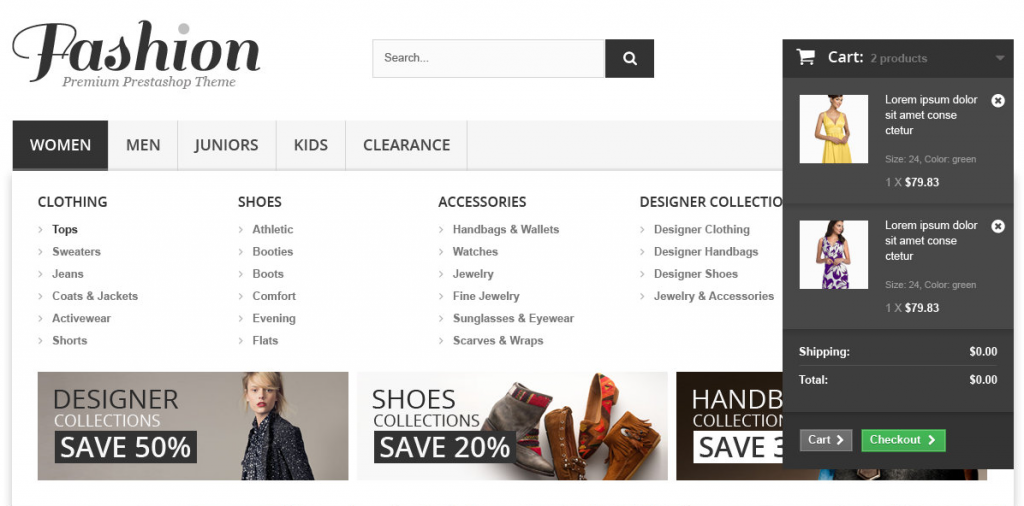Click the yellow dress product thumbnail

(x=833, y=129)
